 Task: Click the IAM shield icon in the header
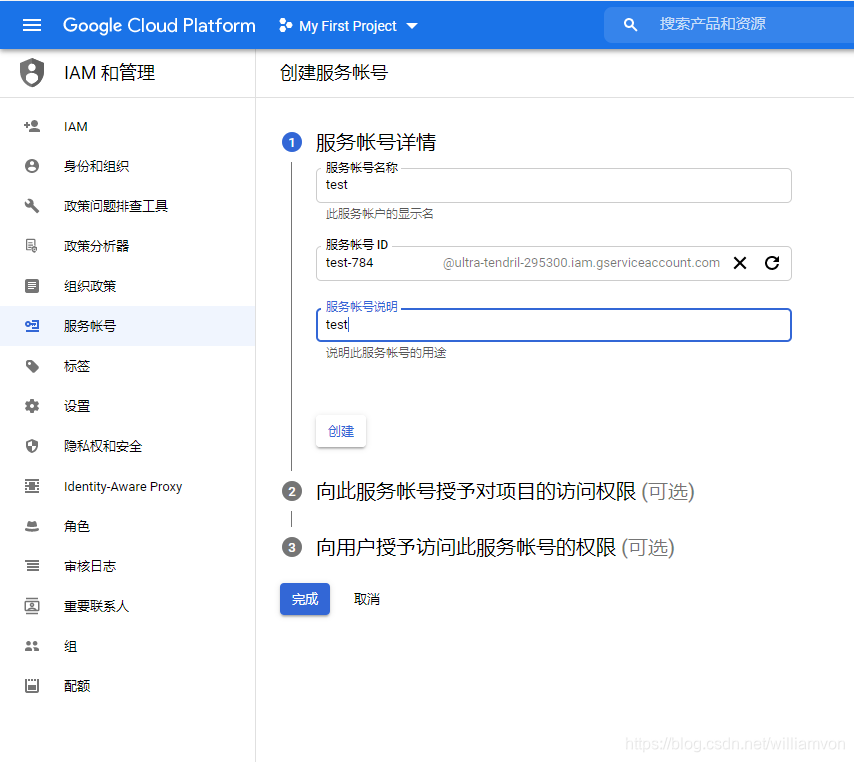[x=32, y=72]
